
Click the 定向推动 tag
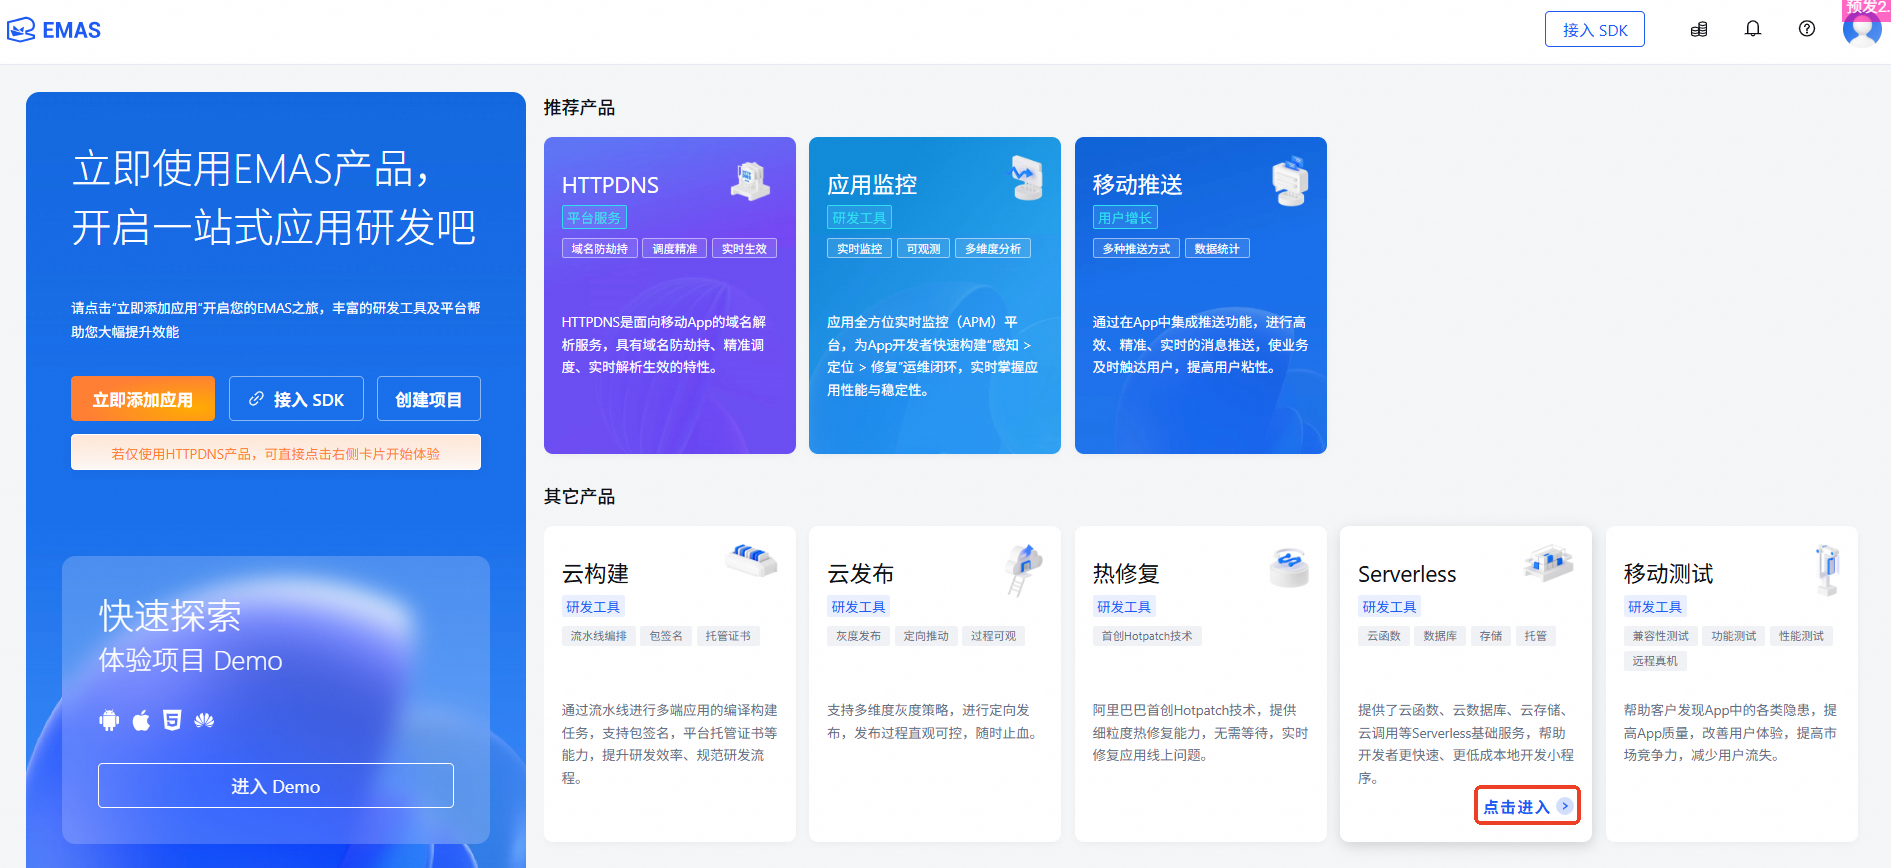(x=926, y=636)
